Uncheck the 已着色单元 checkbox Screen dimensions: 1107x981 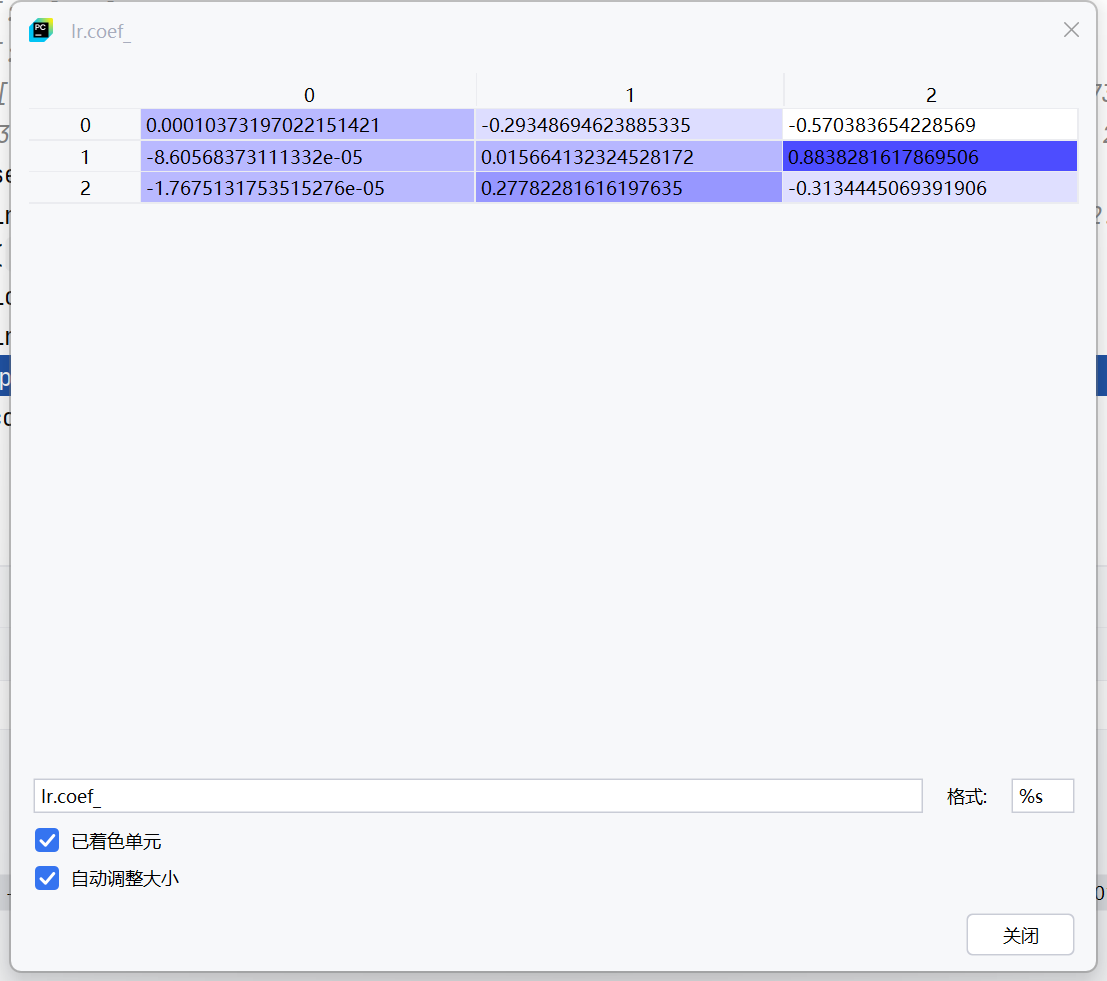[x=47, y=841]
